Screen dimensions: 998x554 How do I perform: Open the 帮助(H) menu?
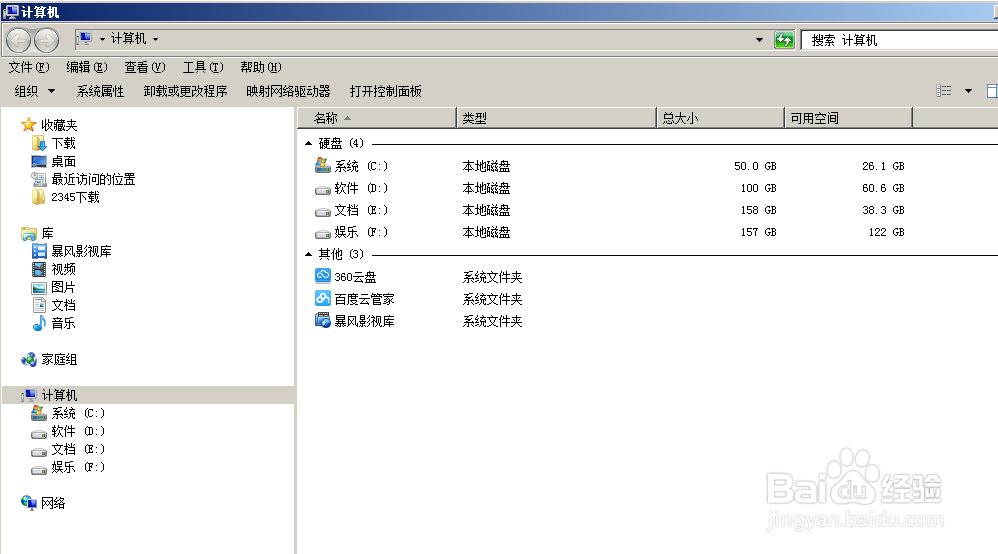pos(261,67)
